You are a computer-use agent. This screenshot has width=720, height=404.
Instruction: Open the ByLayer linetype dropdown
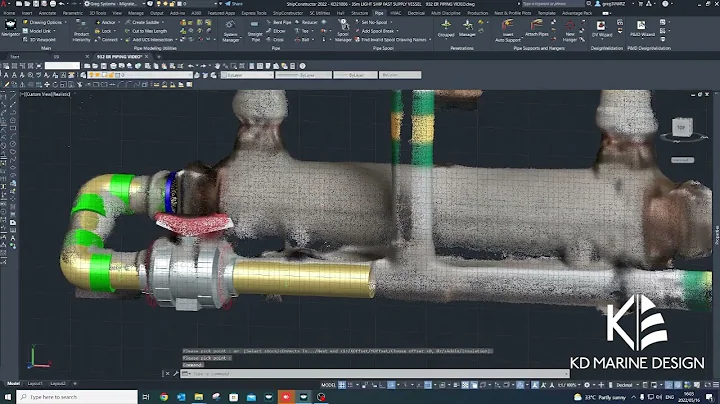[304, 75]
